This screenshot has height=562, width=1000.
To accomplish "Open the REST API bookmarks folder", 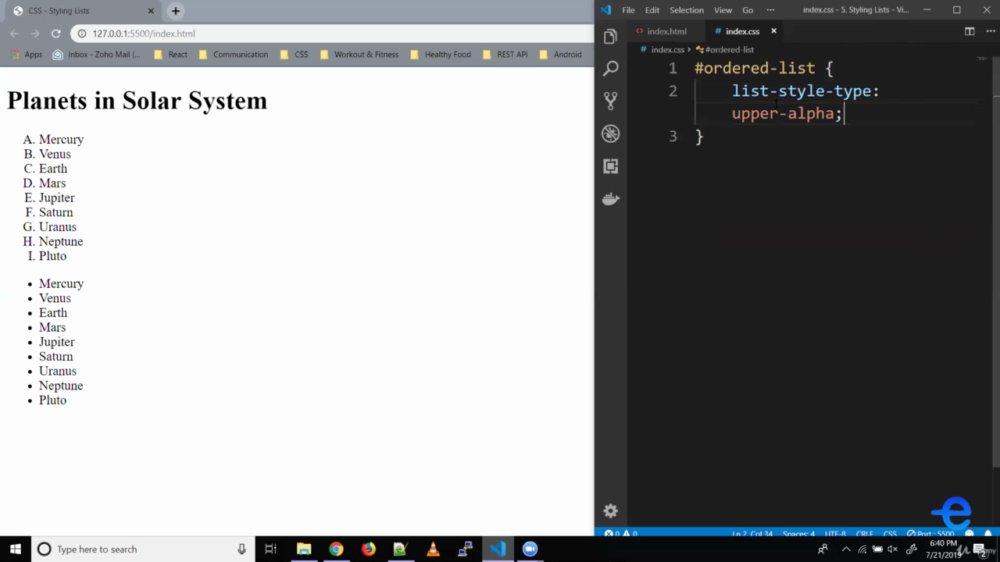I will coord(506,55).
